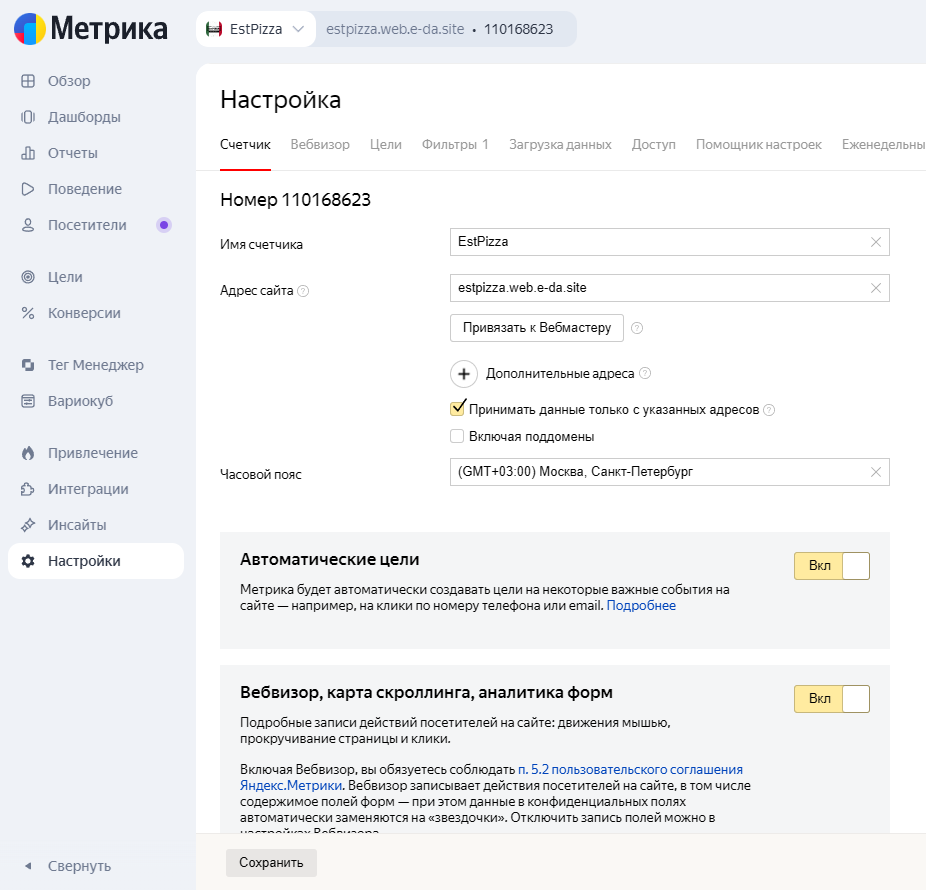The height and width of the screenshot is (890, 926).
Task: Click help icon beside Принимать данные только
Action: click(x=769, y=410)
